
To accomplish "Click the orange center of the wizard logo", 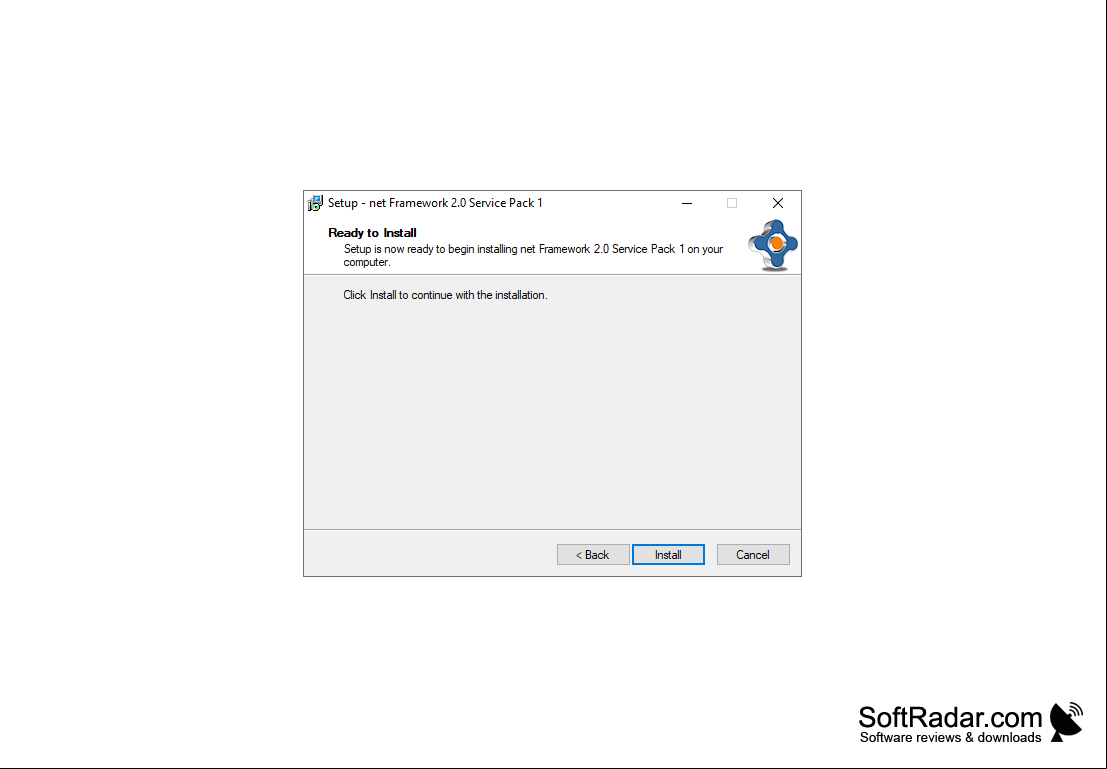I will coord(776,243).
